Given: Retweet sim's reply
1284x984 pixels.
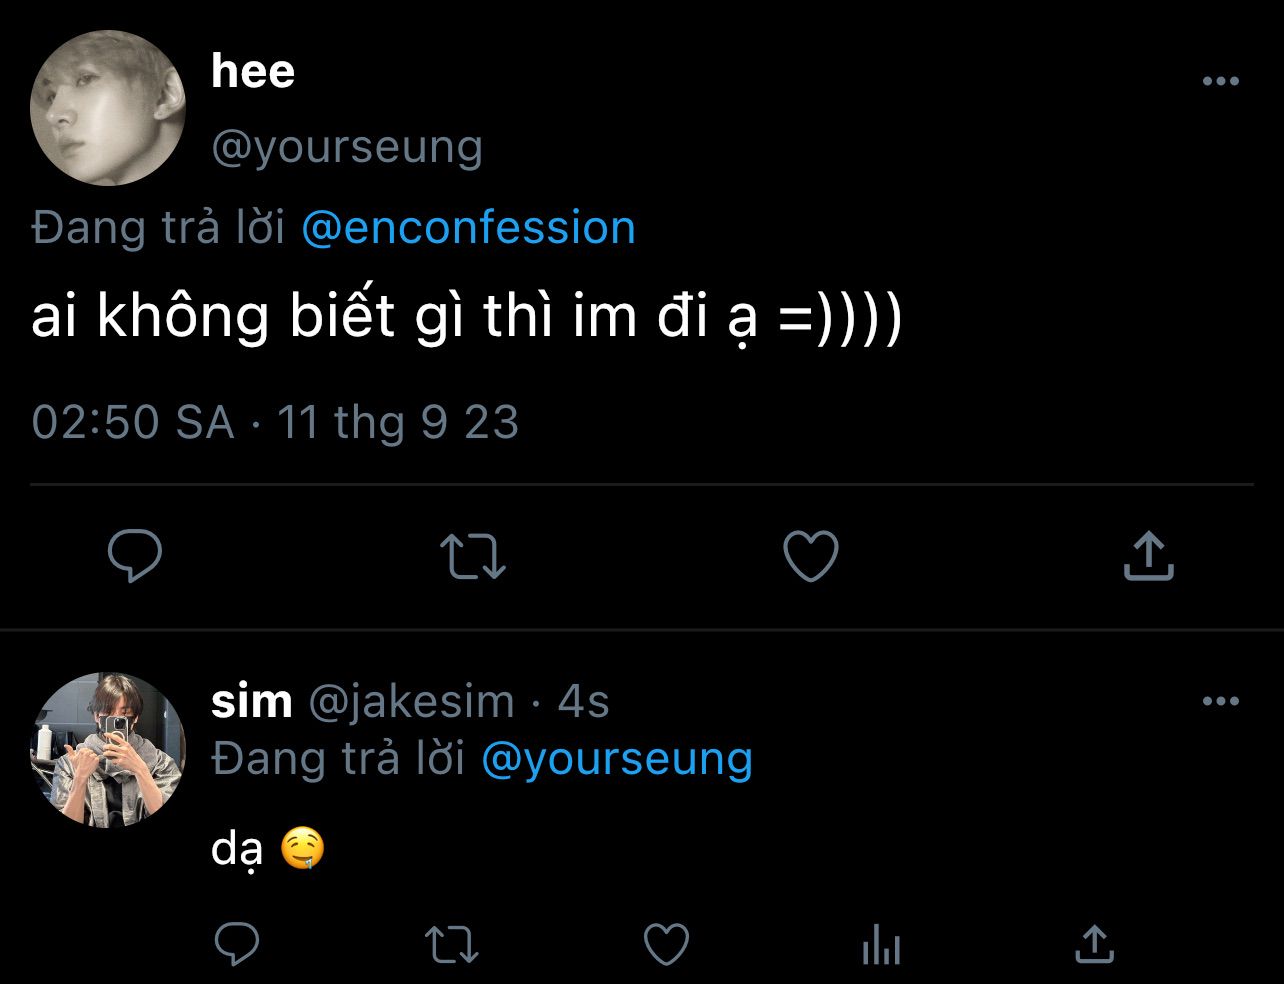Looking at the screenshot, I should pos(451,943).
